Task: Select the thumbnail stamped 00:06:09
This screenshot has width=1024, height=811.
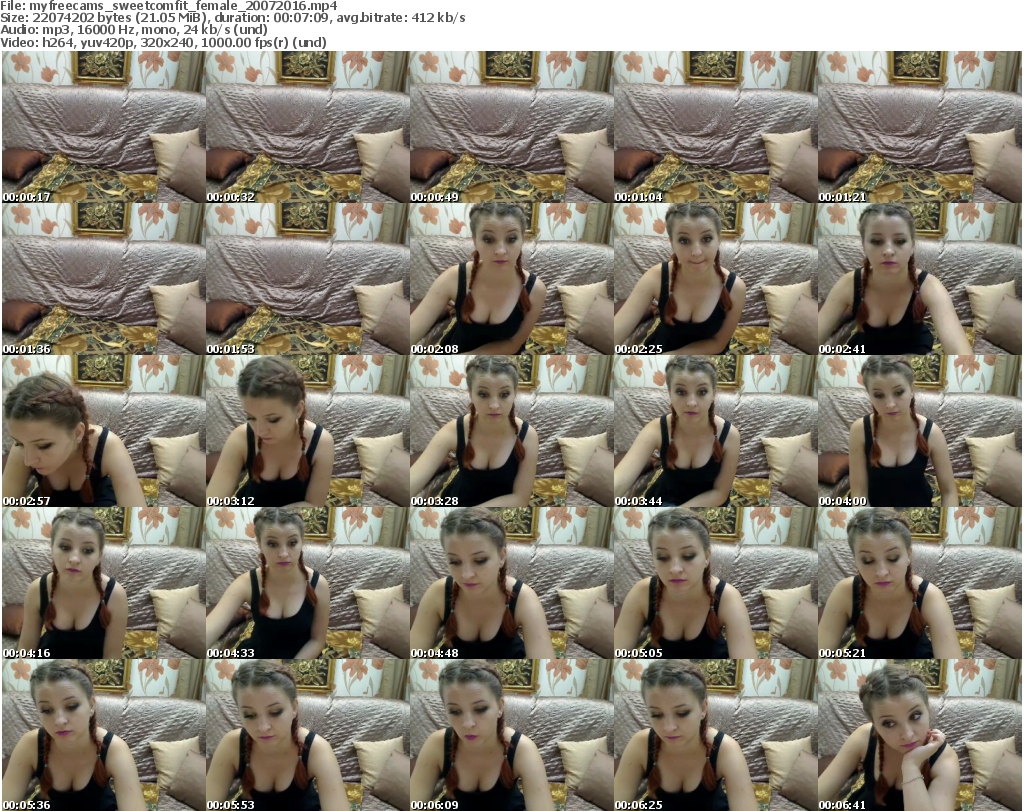Action: pos(511,735)
